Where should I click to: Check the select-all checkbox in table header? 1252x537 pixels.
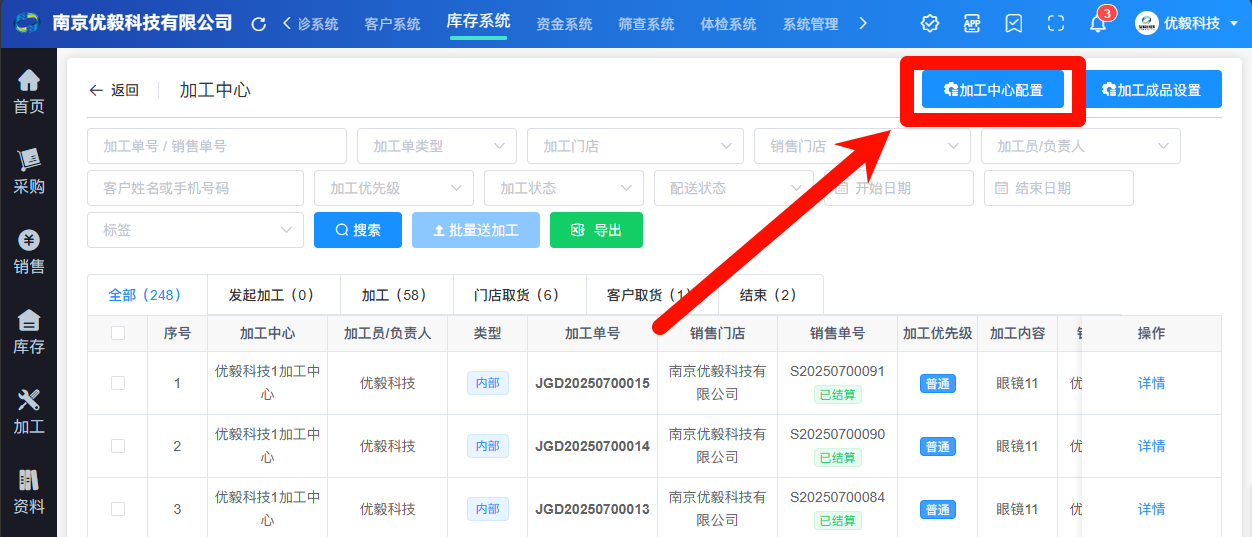[x=118, y=333]
